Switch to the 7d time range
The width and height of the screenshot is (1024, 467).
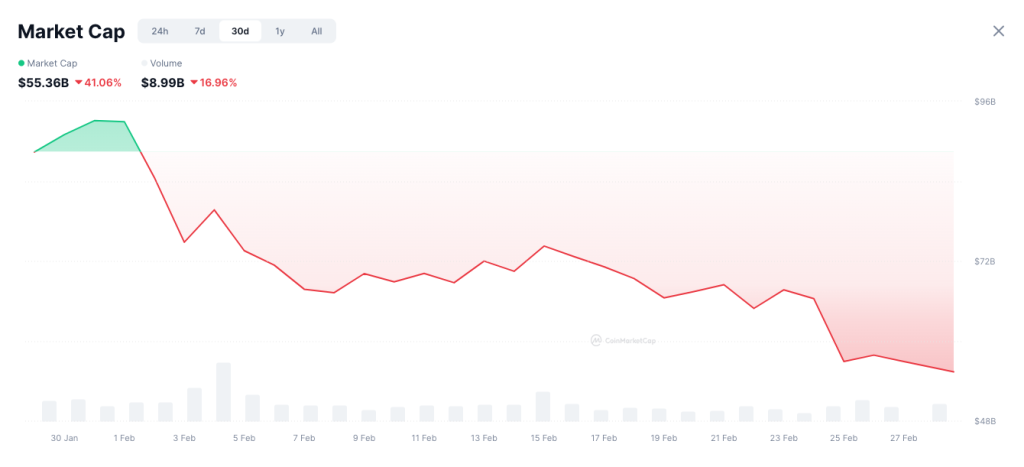tap(200, 31)
